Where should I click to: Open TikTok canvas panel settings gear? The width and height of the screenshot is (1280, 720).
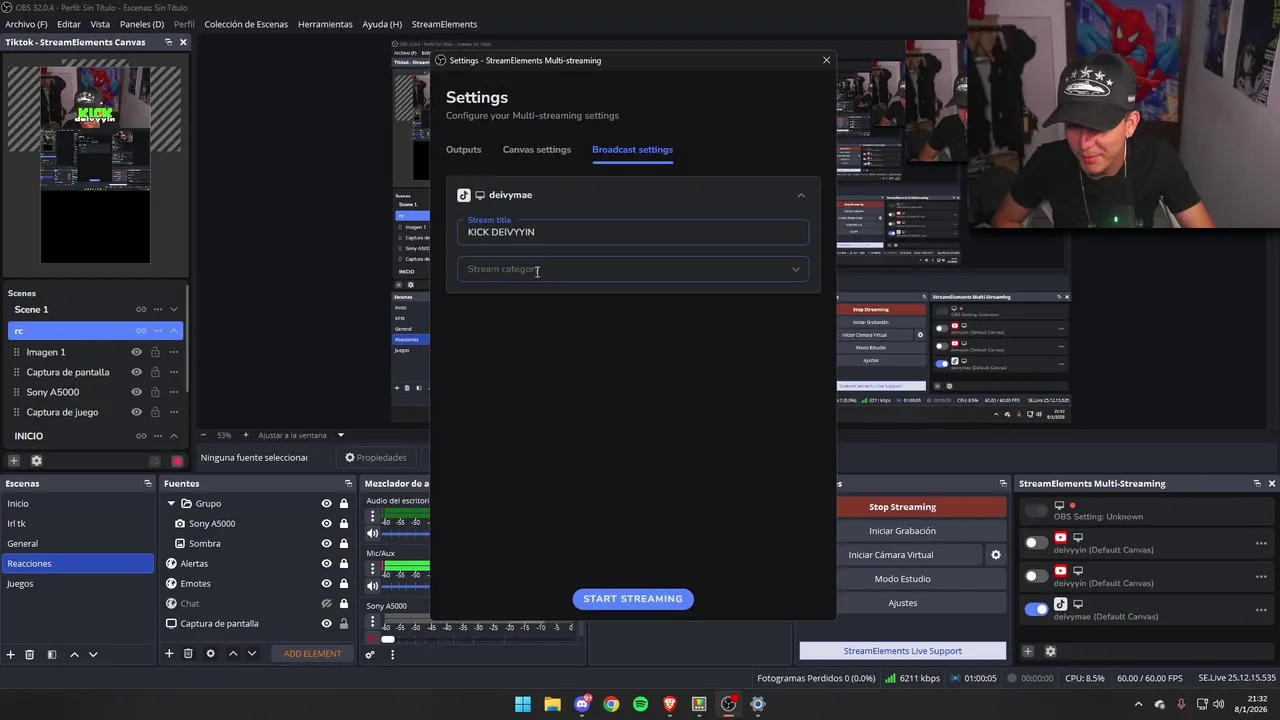[x=37, y=461]
